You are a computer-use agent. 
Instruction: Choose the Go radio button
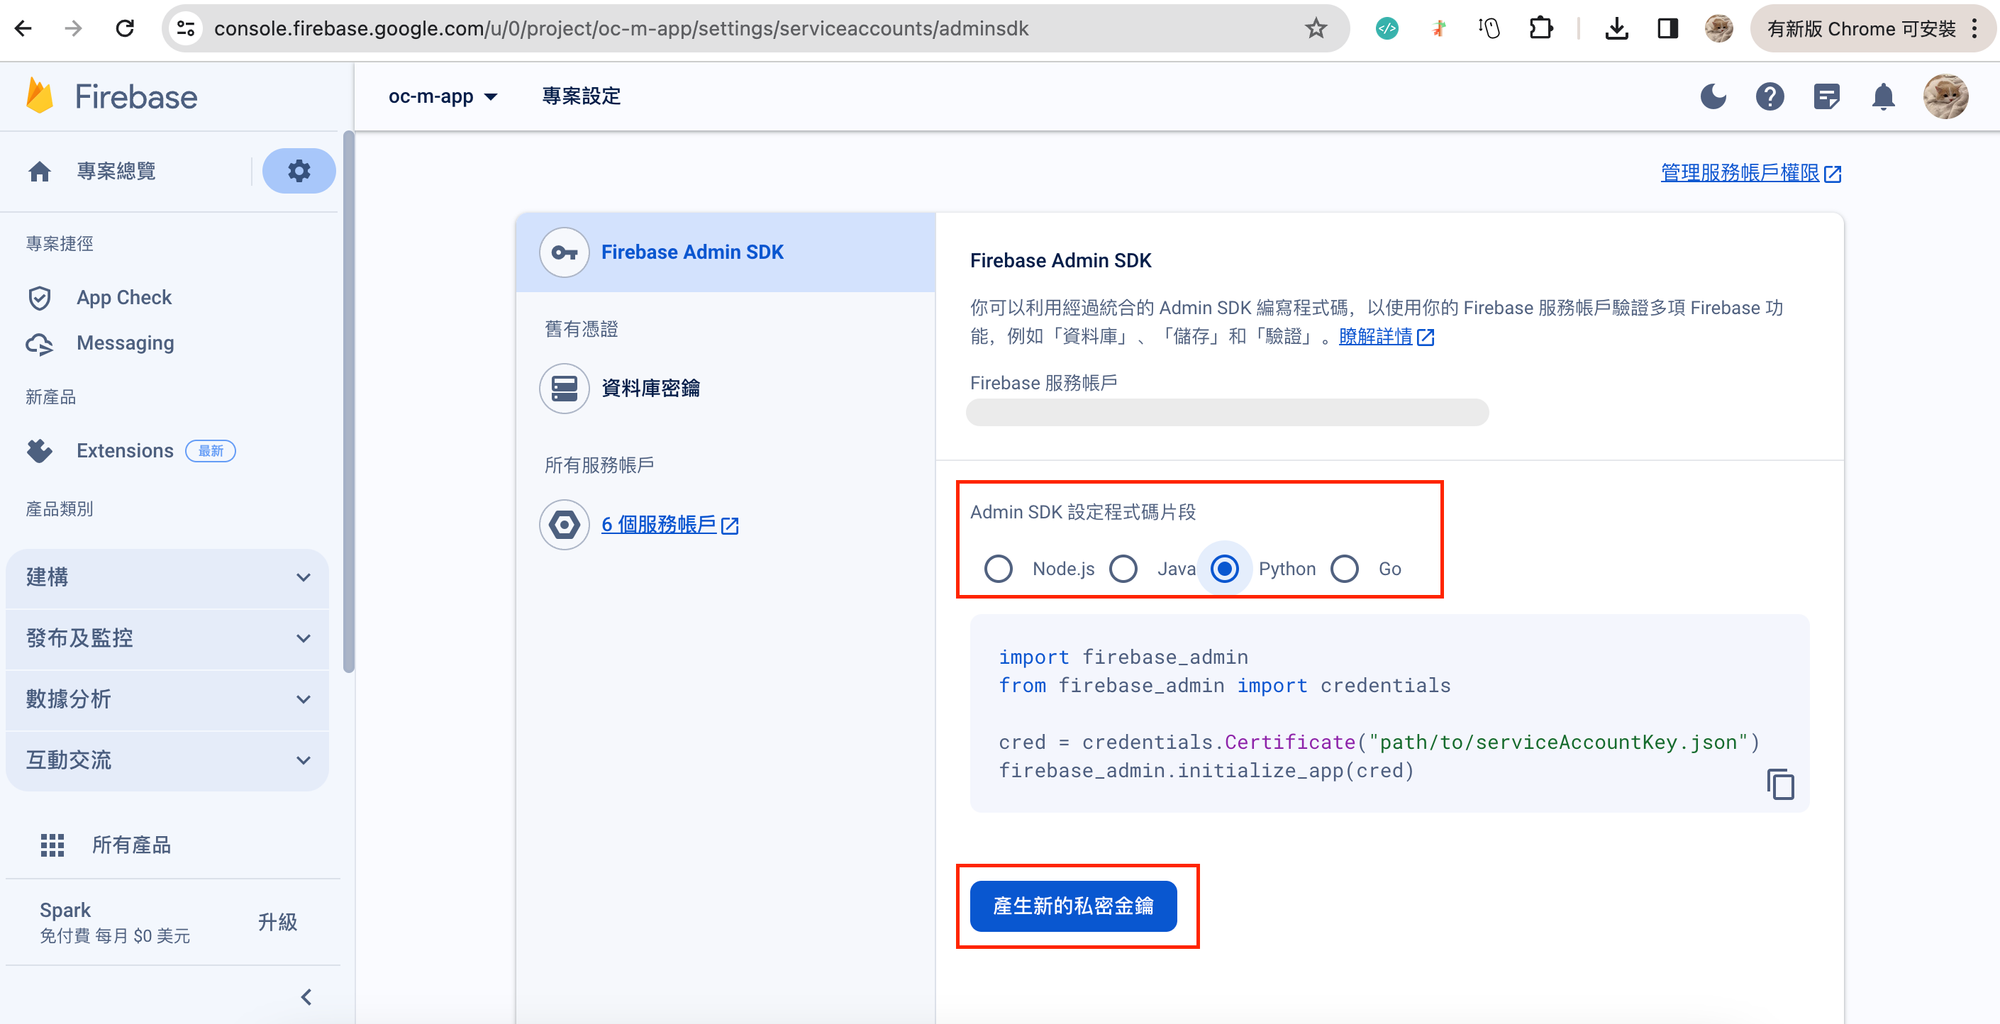point(1345,569)
